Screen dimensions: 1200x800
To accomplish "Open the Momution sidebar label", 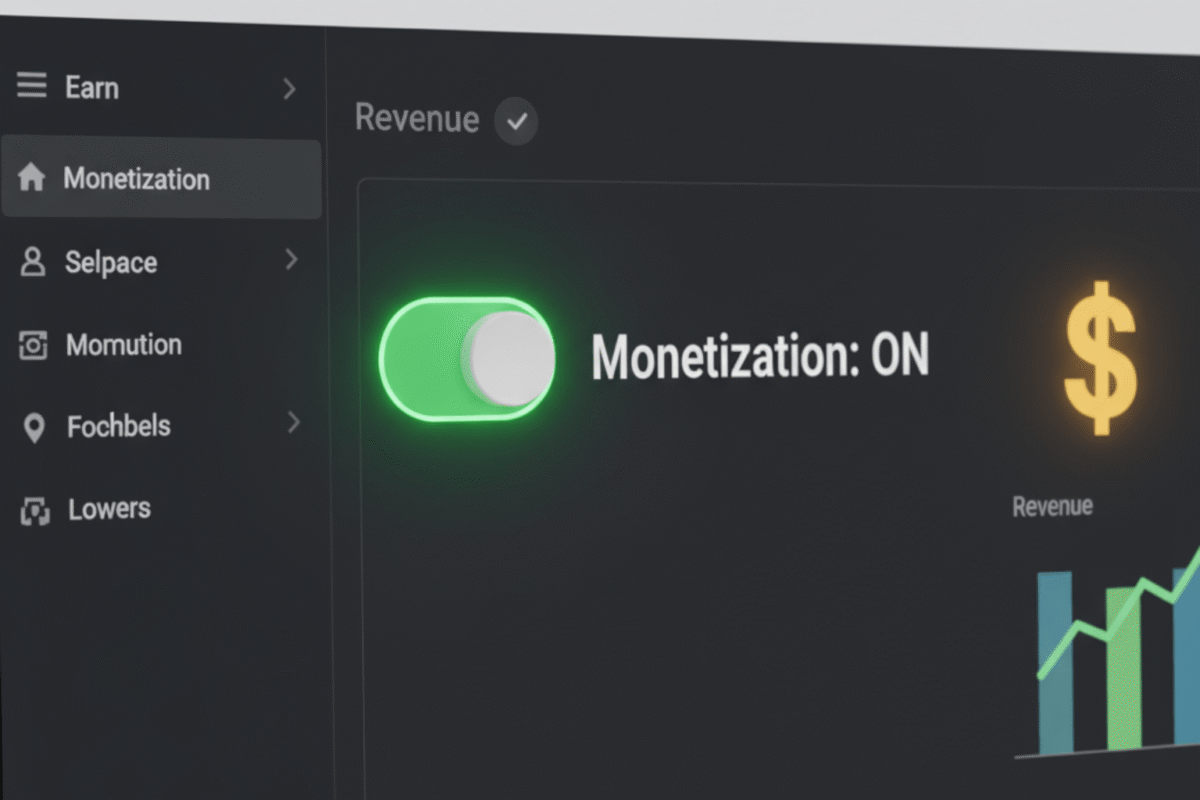I will 124,345.
